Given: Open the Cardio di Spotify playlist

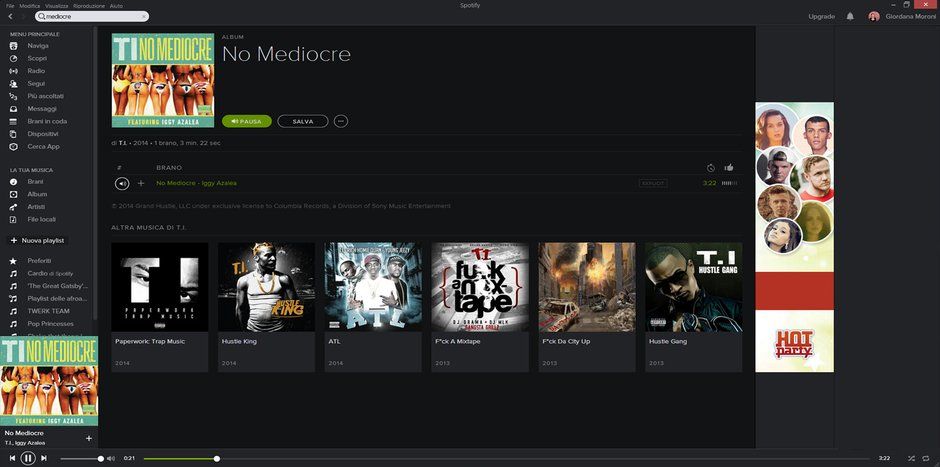Looking at the screenshot, I should click(x=50, y=273).
